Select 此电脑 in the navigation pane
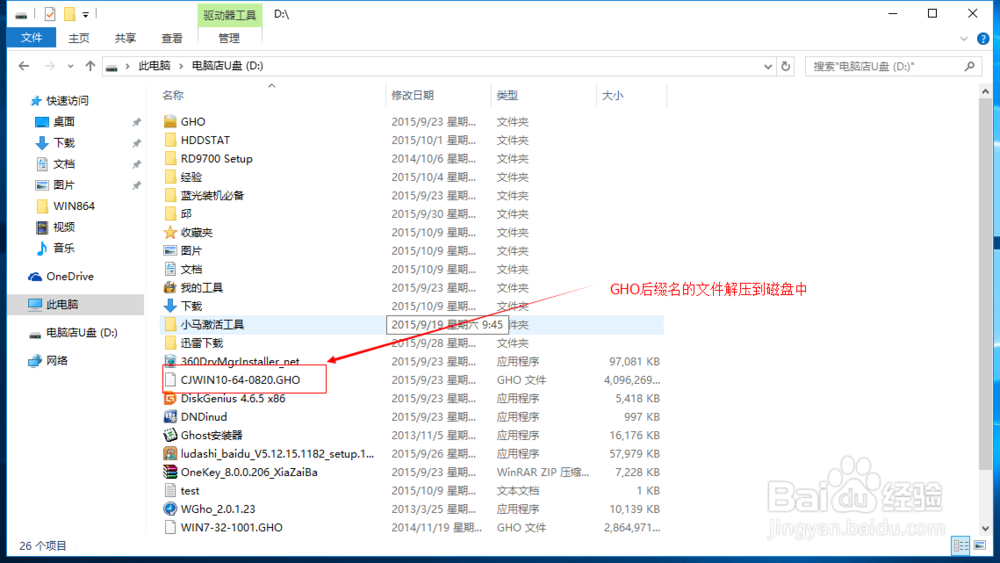This screenshot has width=1000, height=563. (x=62, y=304)
